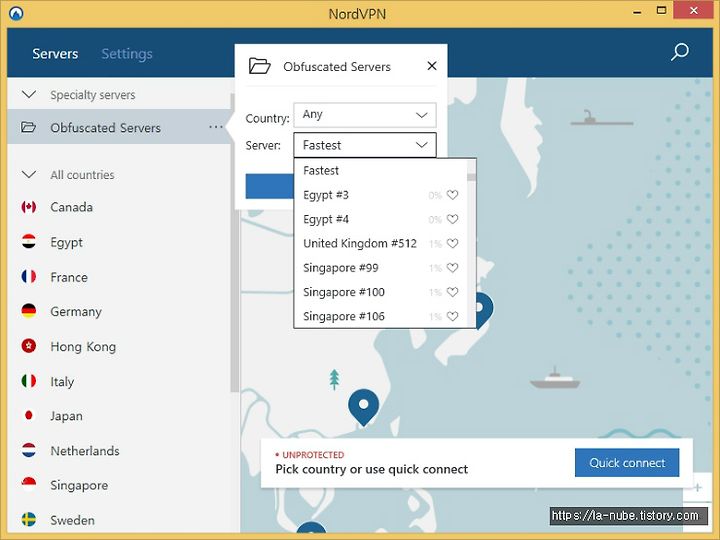Select United Kingdom #512 server
Viewport: 720px width, 540px height.
[380, 243]
